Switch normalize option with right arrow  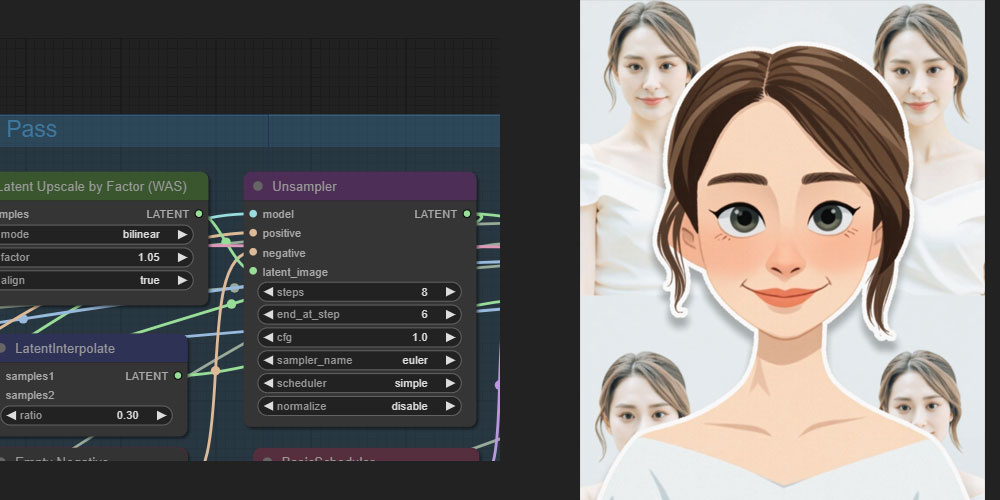point(450,406)
